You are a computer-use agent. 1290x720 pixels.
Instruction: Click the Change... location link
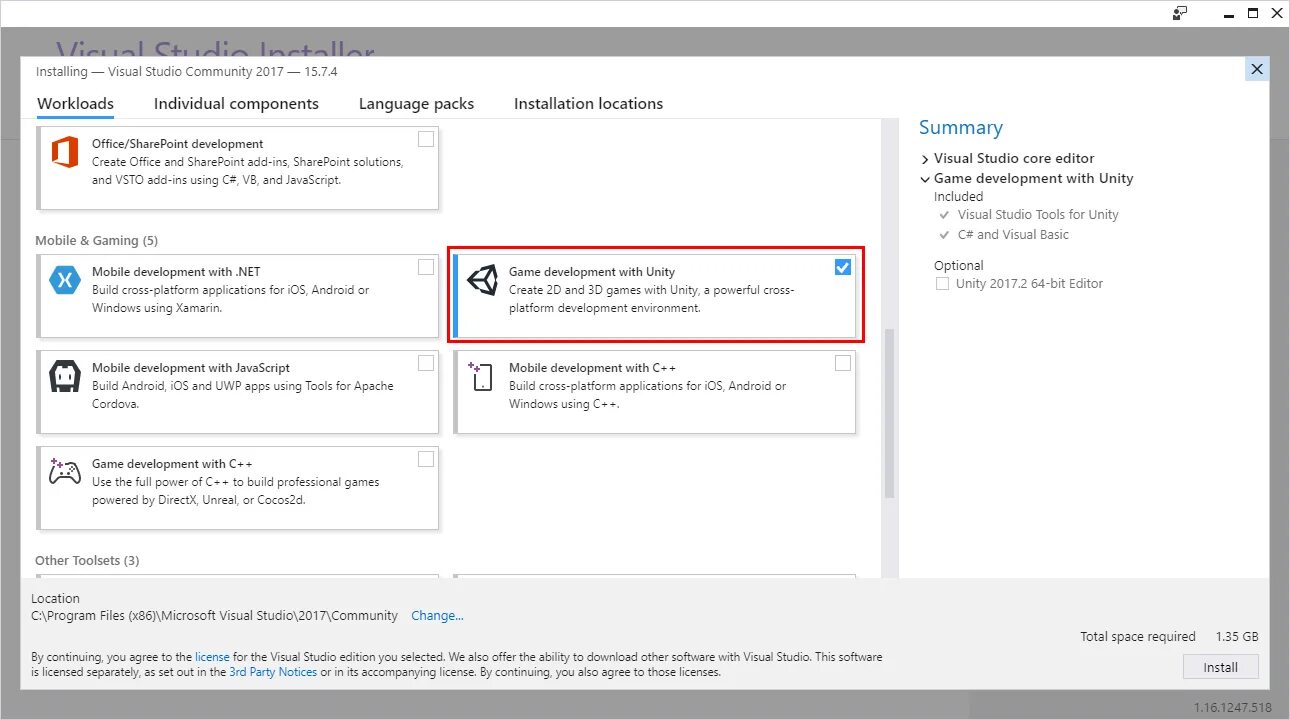437,616
